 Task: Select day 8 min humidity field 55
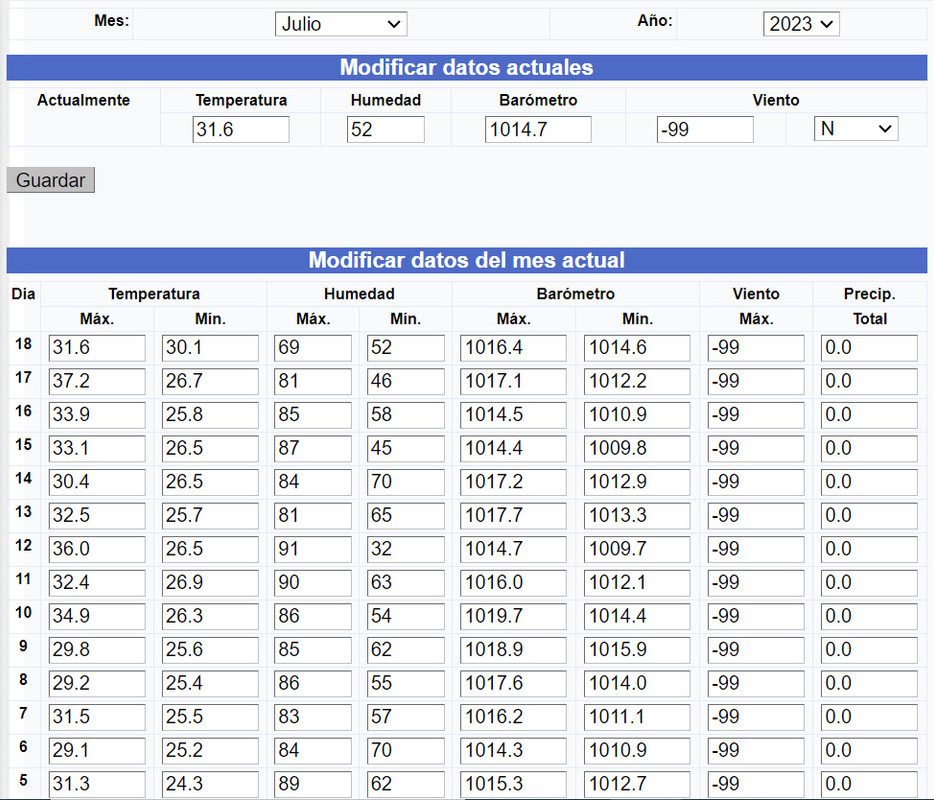(x=406, y=683)
